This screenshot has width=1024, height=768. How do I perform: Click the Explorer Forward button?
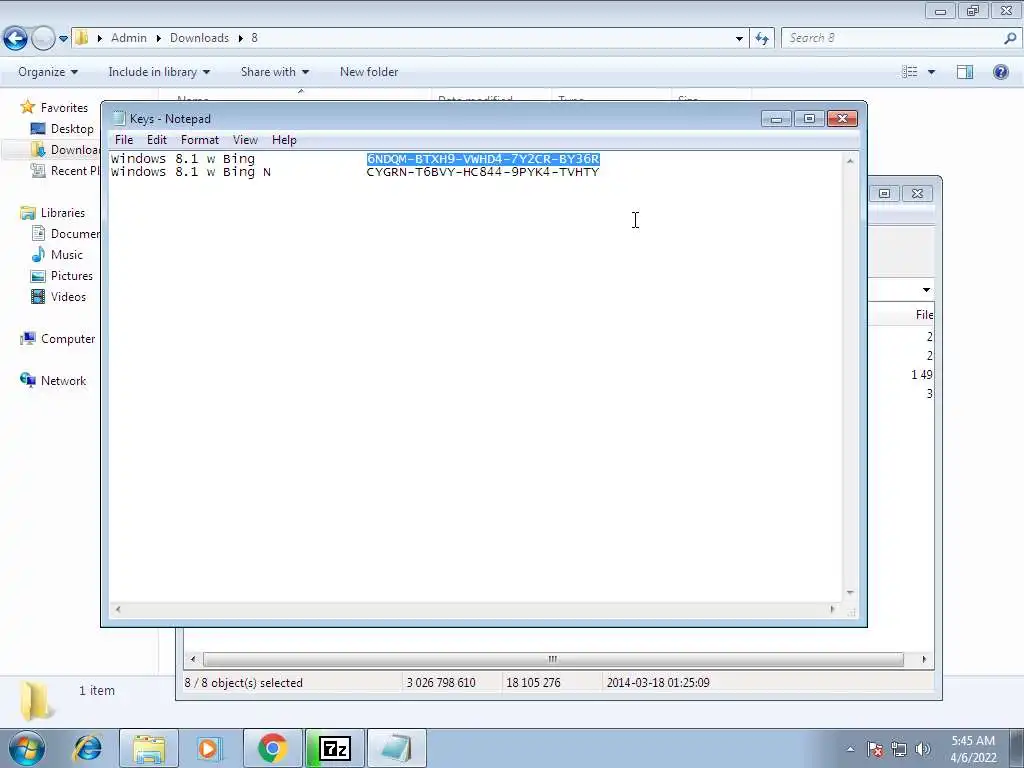tap(43, 39)
